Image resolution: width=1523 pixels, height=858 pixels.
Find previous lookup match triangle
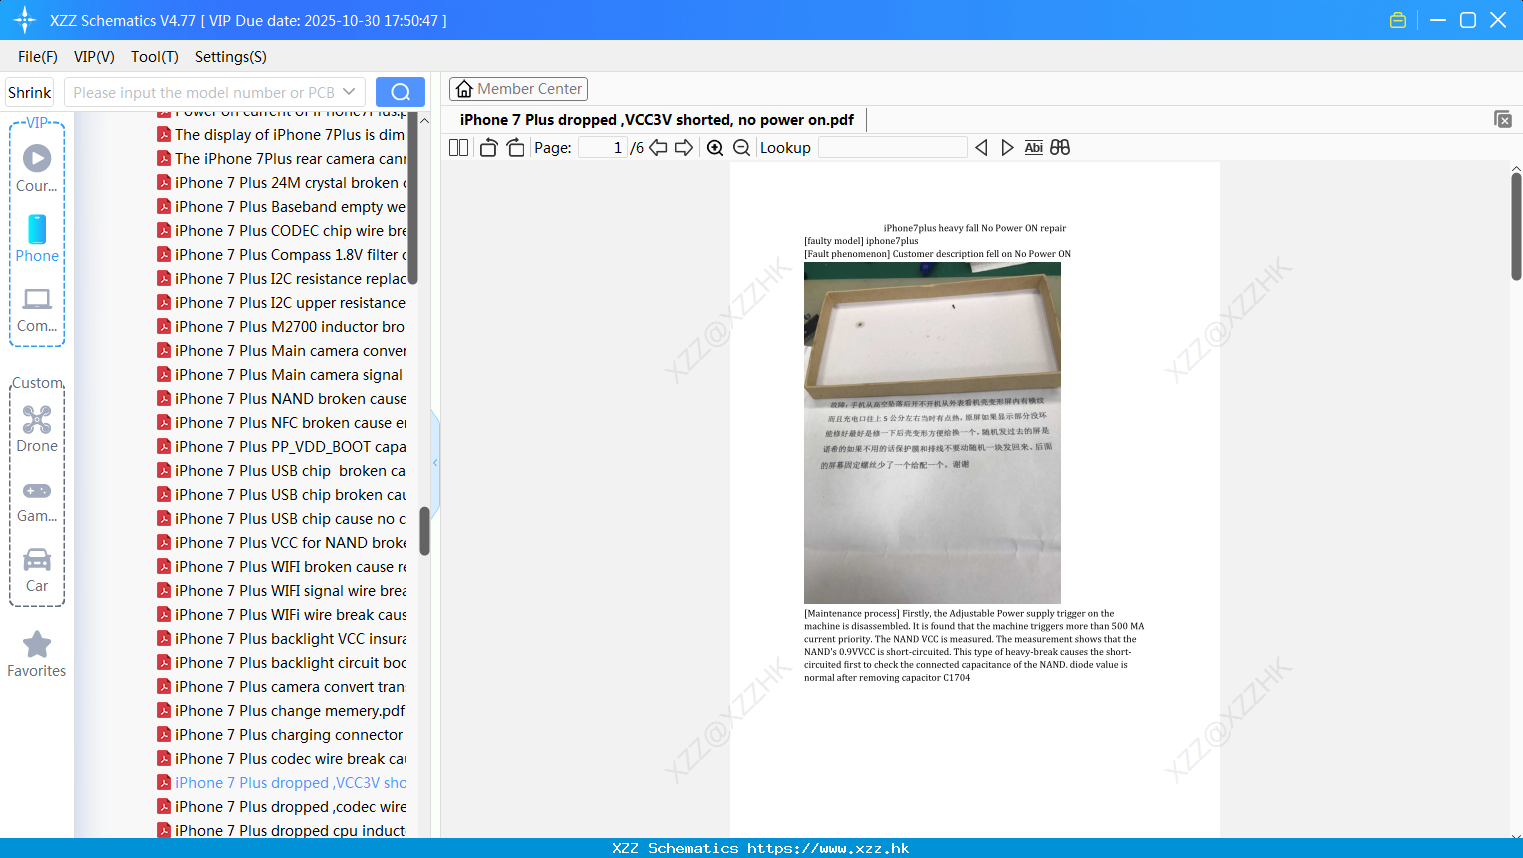981,148
